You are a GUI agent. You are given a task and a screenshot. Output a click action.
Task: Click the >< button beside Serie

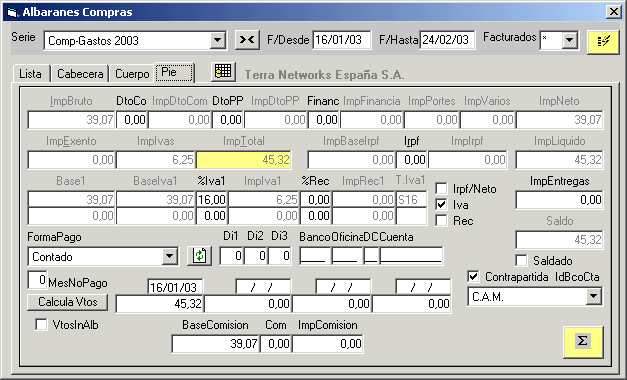pyautogui.click(x=247, y=40)
